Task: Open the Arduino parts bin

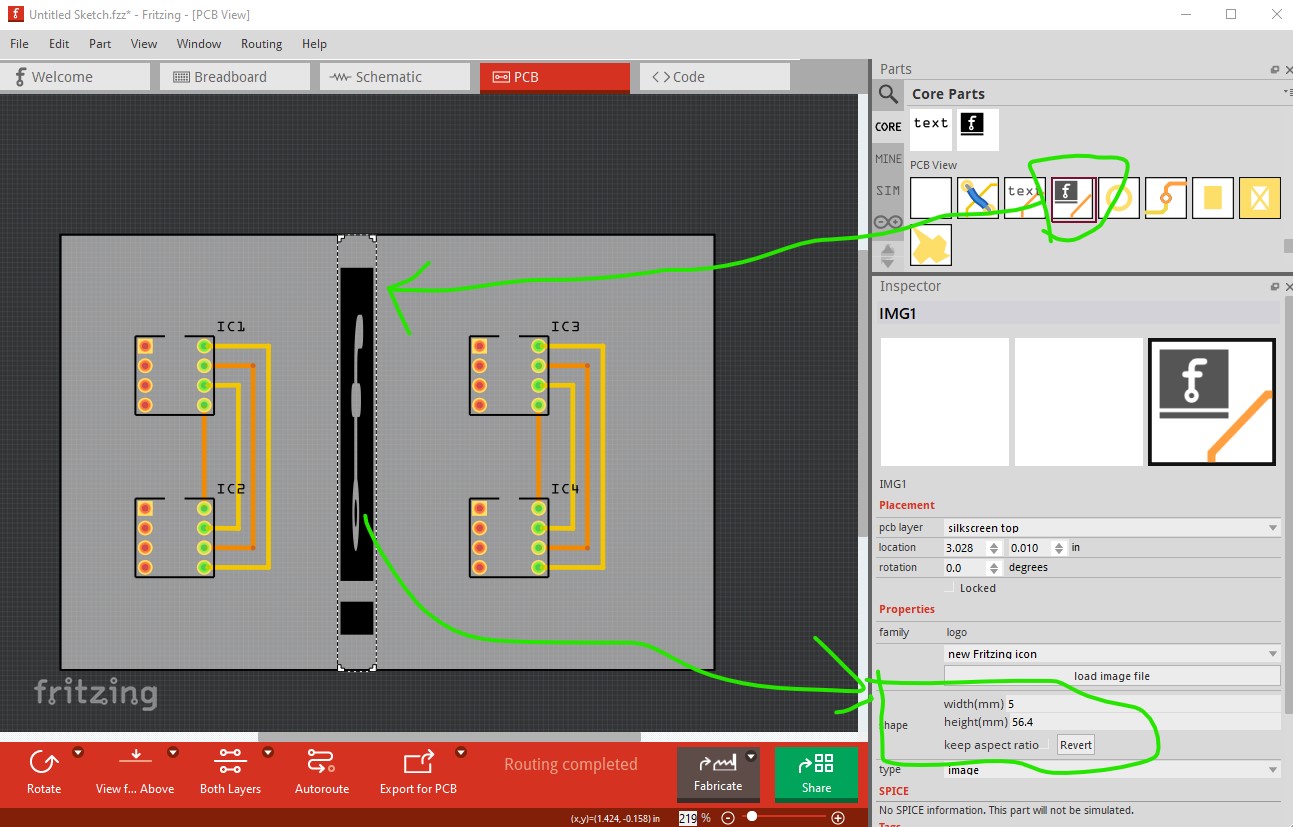Action: [x=888, y=222]
